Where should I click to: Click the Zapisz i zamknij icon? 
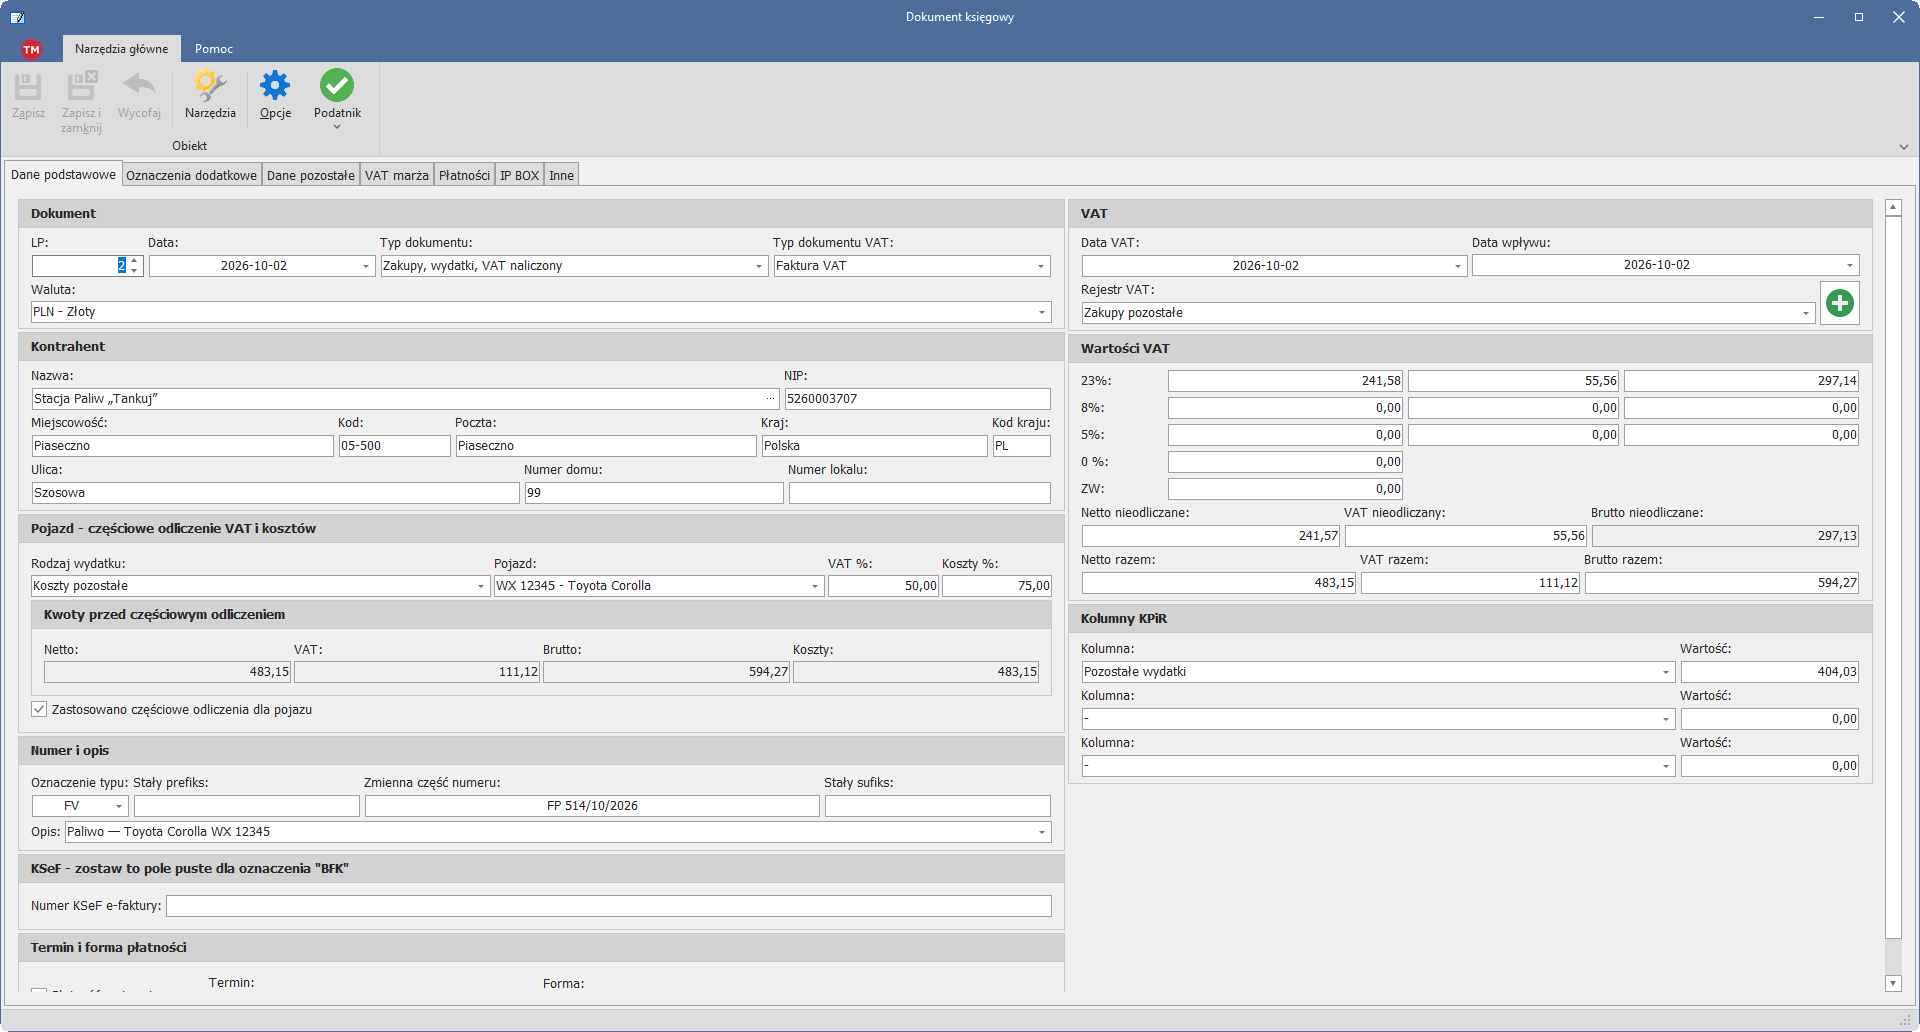coord(81,86)
